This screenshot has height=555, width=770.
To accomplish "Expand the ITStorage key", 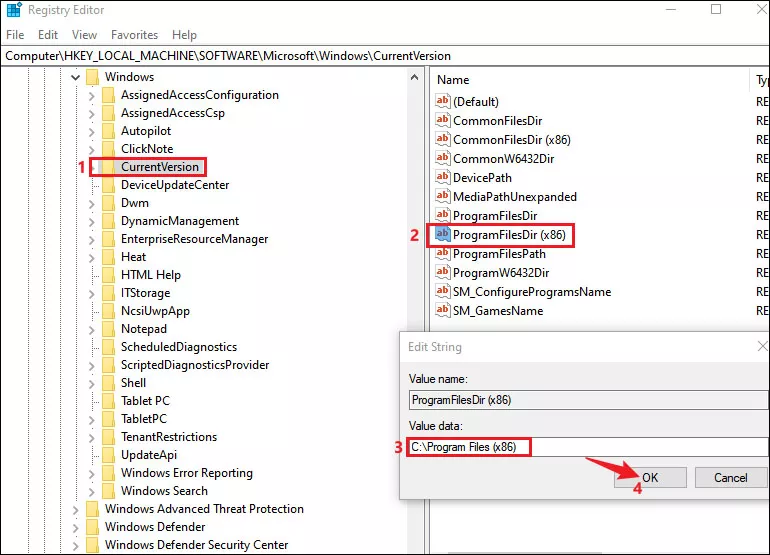I will [91, 293].
